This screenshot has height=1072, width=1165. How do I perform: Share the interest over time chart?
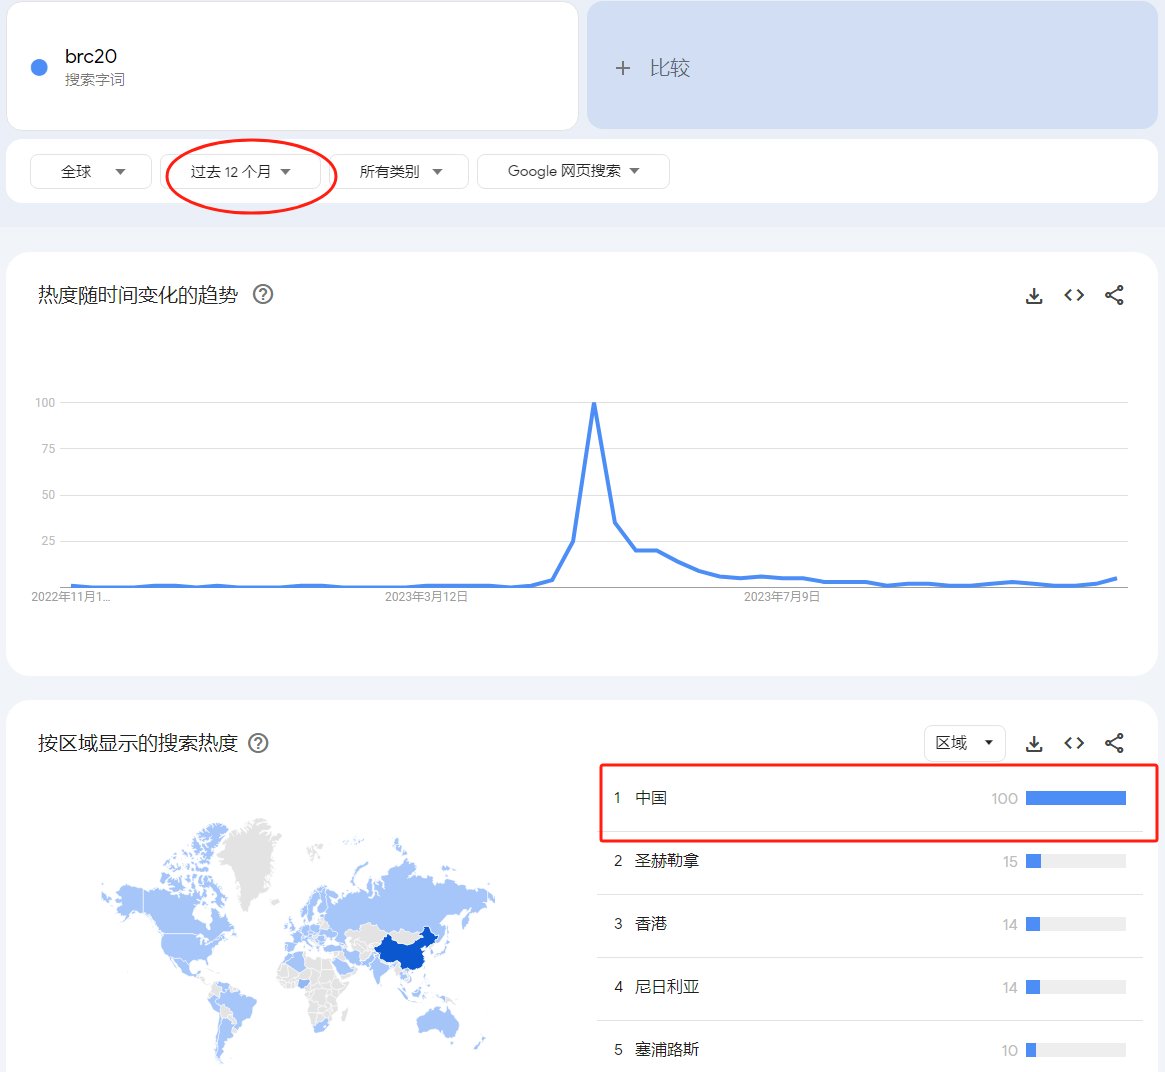coord(1114,296)
